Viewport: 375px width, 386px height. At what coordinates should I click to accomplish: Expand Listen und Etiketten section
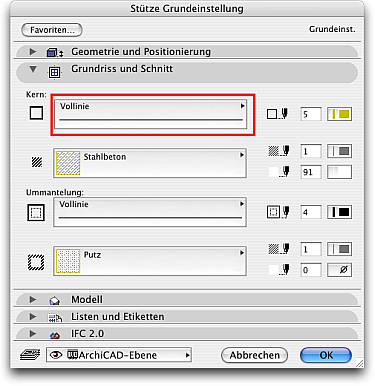33,316
